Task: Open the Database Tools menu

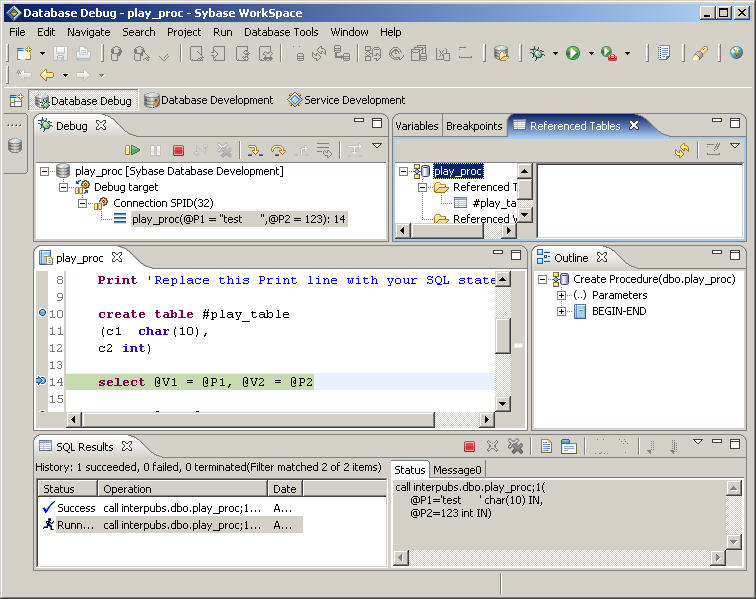Action: 281,32
